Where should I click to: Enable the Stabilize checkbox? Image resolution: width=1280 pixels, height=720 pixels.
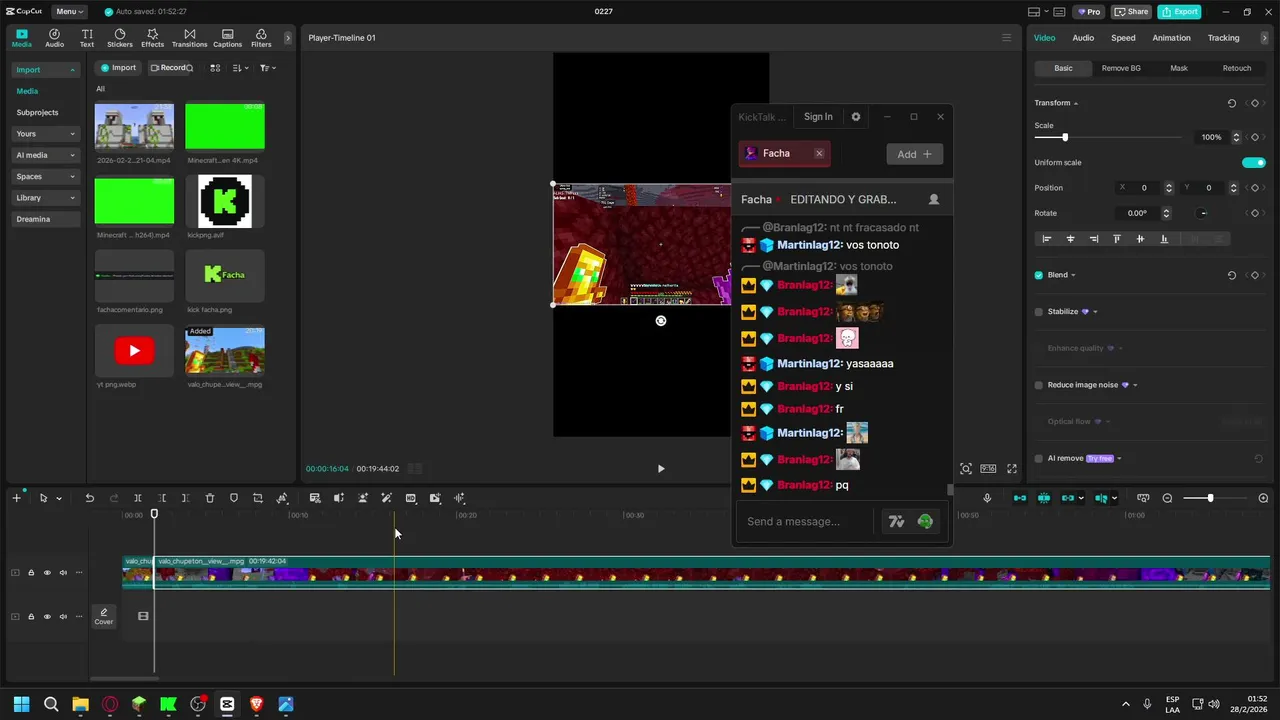coord(1039,312)
